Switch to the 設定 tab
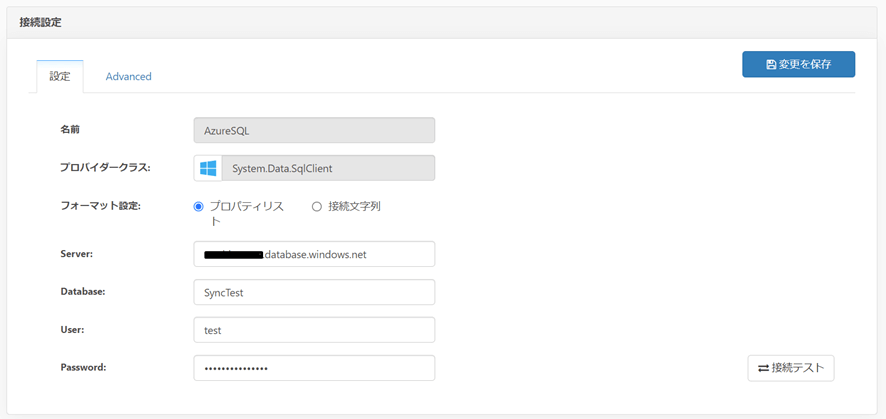This screenshot has height=419, width=886. tap(59, 76)
